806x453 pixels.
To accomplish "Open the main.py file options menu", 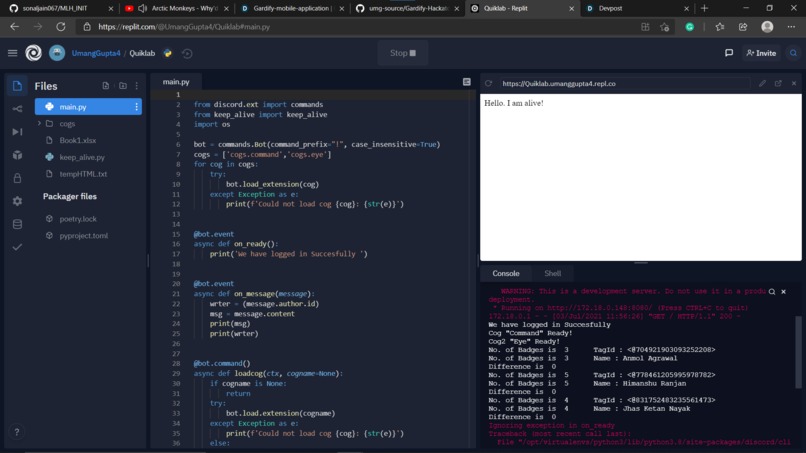I will (x=136, y=107).
